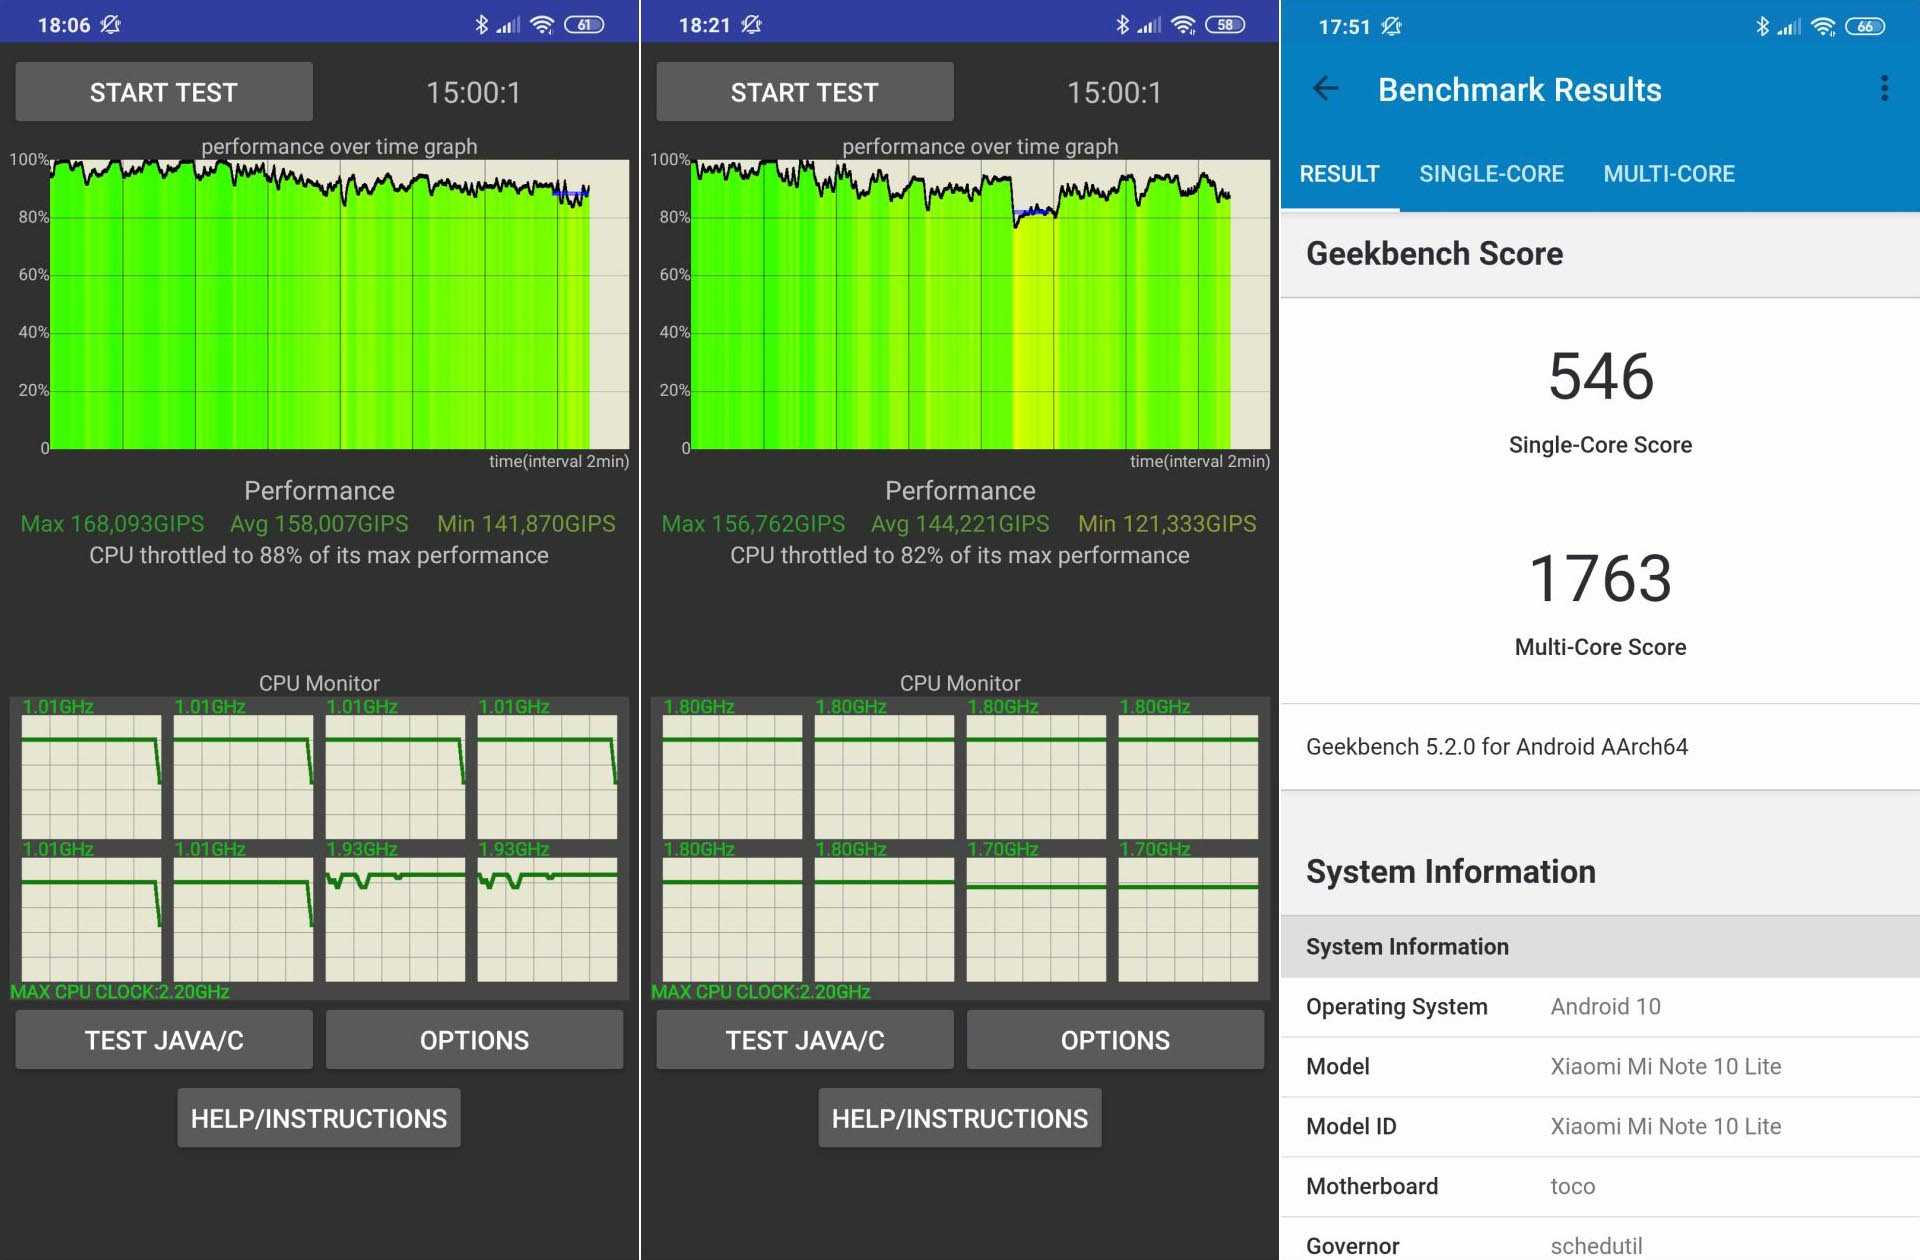This screenshot has height=1260, width=1920.
Task: Switch to the MULTI-CORE tab
Action: pos(1668,174)
